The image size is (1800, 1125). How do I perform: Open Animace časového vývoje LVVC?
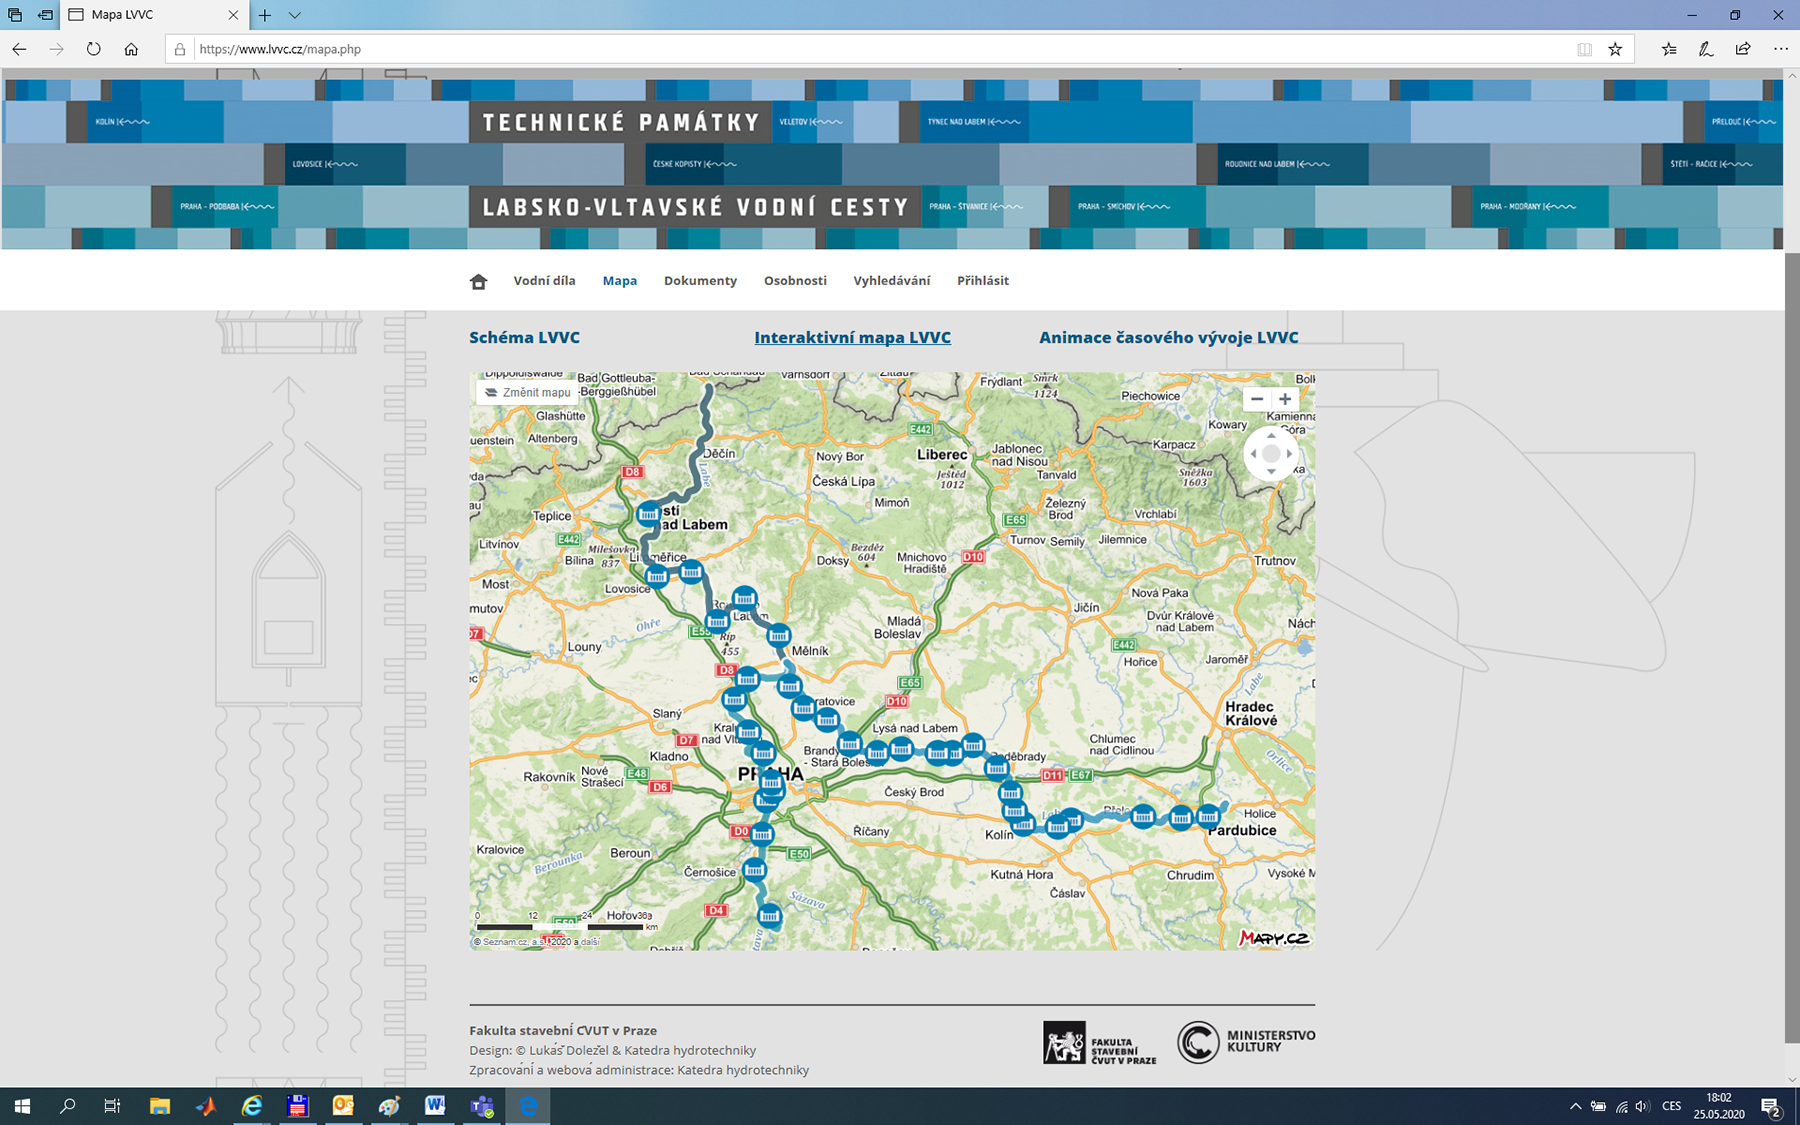1168,338
